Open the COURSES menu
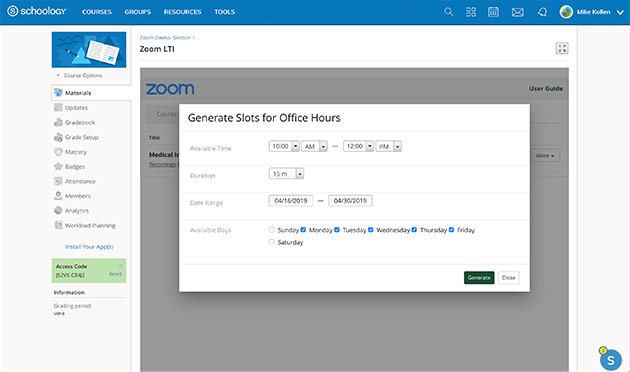The height and width of the screenshot is (372, 630). [97, 12]
